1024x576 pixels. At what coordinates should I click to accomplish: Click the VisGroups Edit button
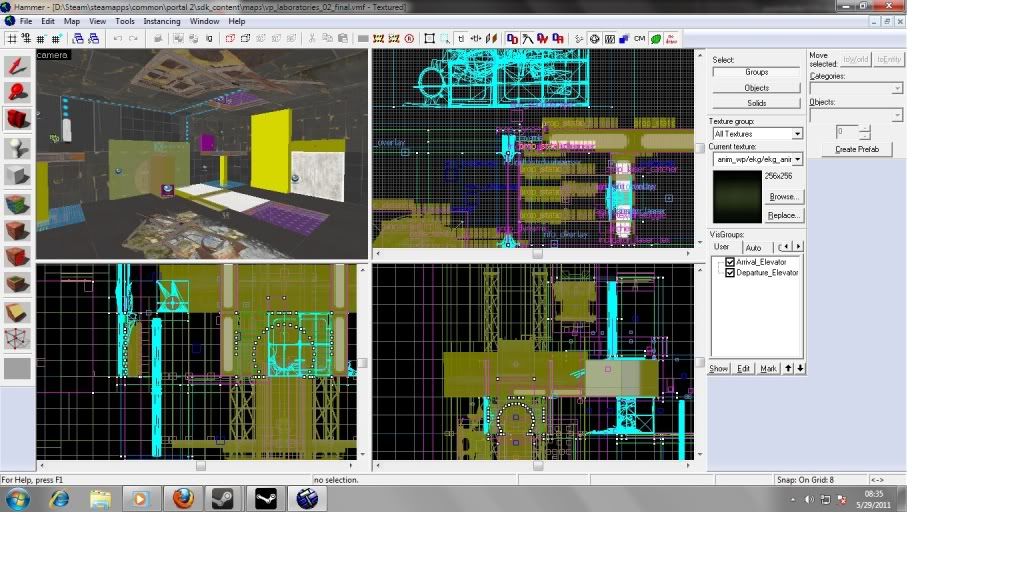tap(743, 369)
